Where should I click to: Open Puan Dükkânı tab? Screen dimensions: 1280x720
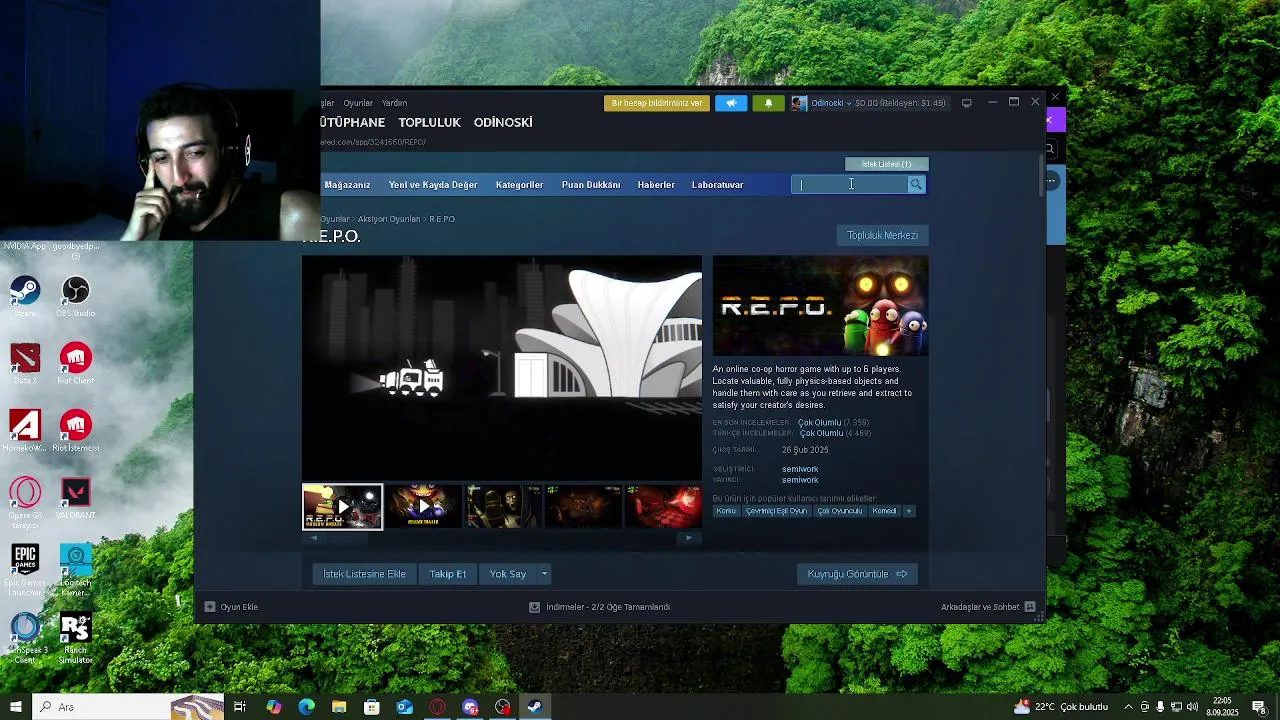pos(591,185)
